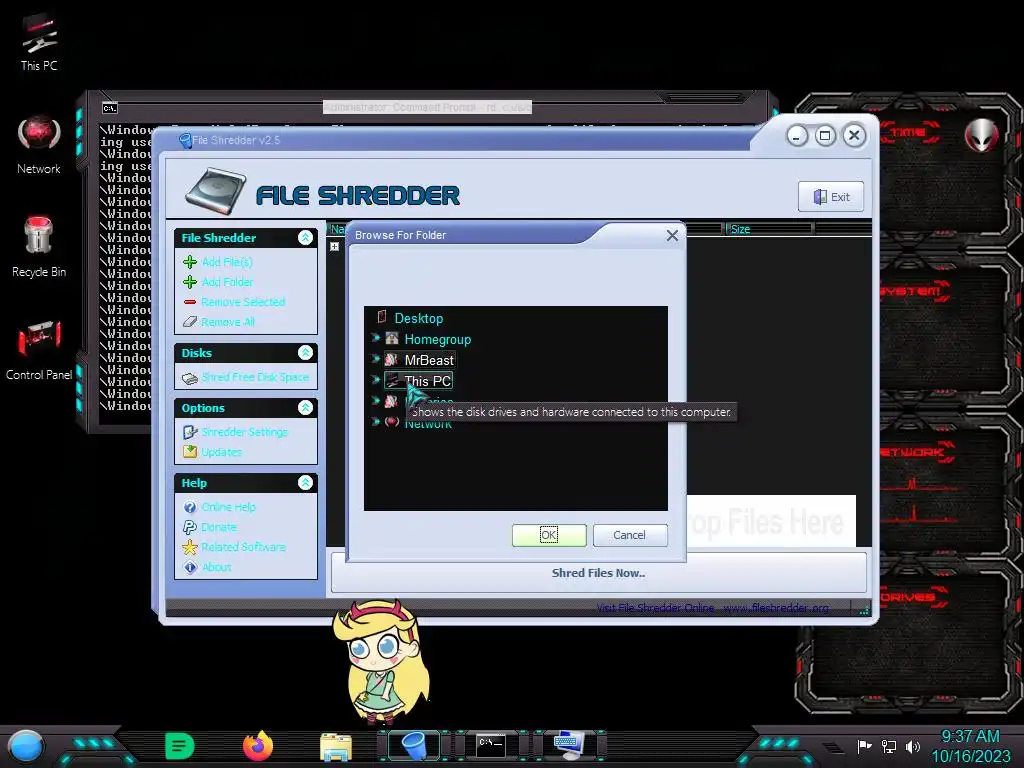The width and height of the screenshot is (1024, 768).
Task: Click the Size column header
Action: coord(769,229)
